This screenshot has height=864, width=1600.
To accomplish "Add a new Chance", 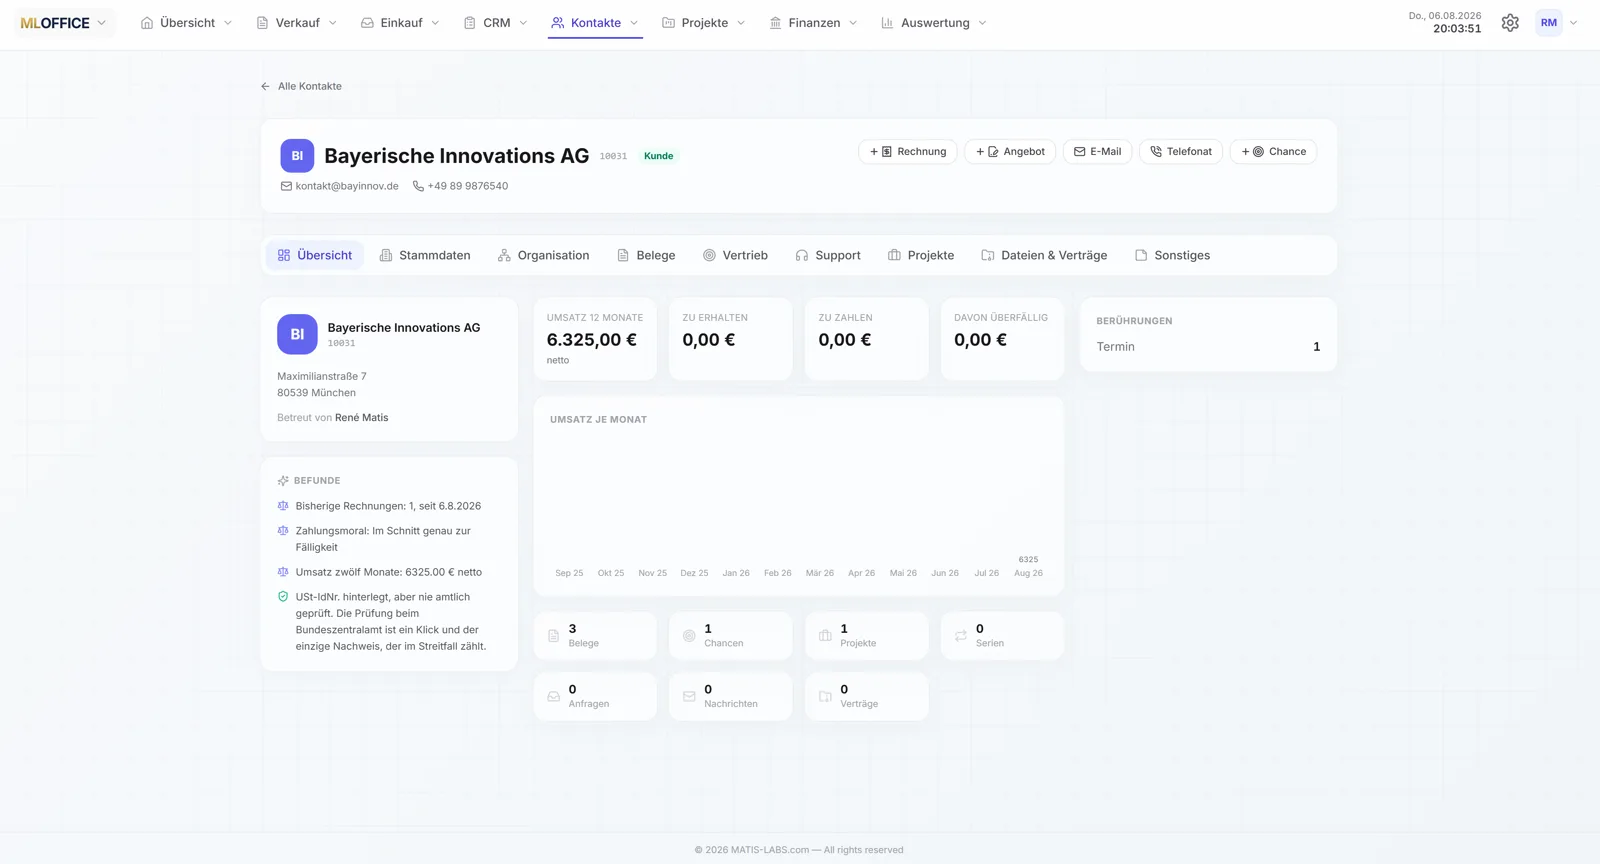I will click(x=1273, y=152).
